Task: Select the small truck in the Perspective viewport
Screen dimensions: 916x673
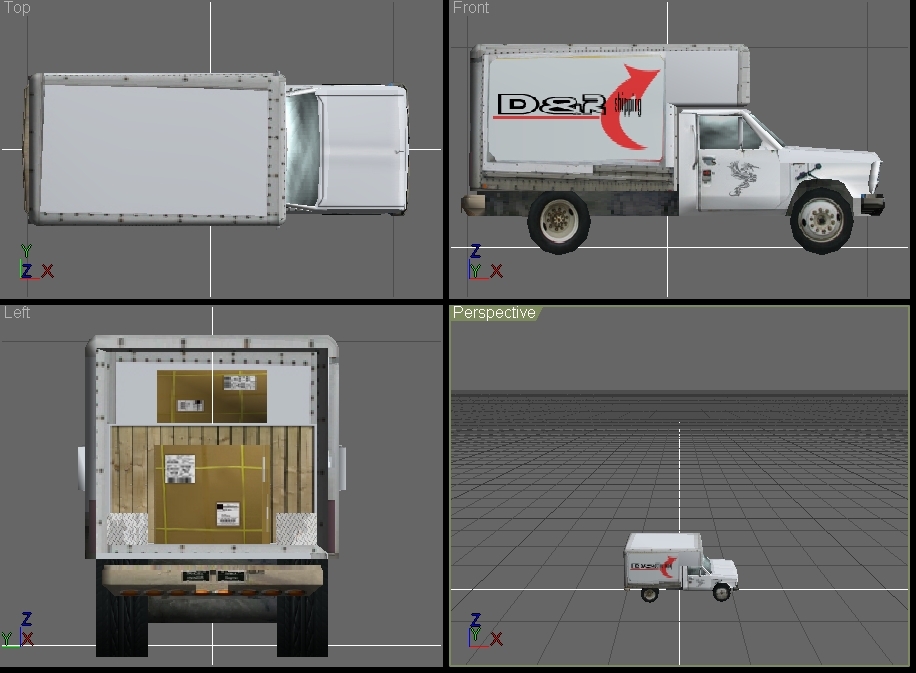Action: (x=681, y=567)
